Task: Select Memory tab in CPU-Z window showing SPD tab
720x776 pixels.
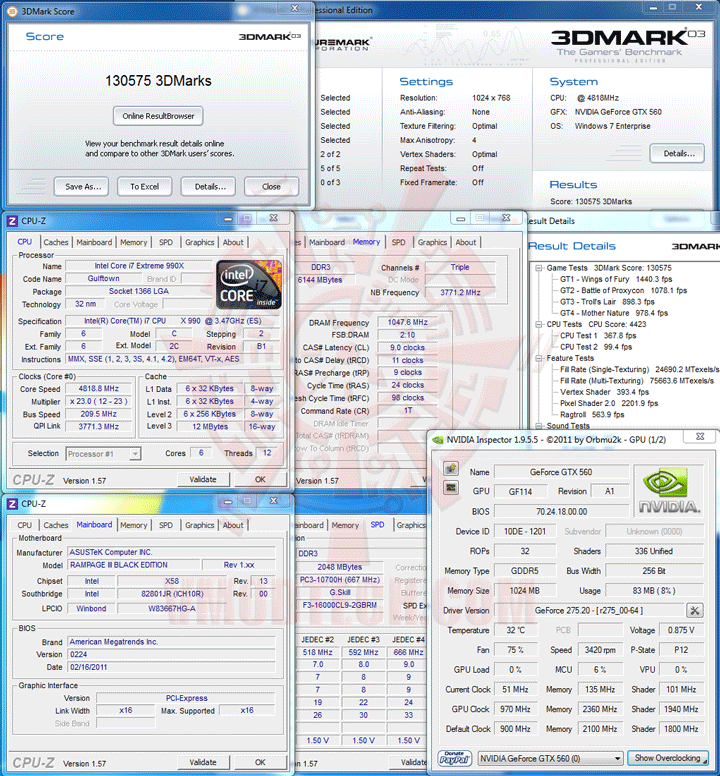Action: click(x=345, y=525)
